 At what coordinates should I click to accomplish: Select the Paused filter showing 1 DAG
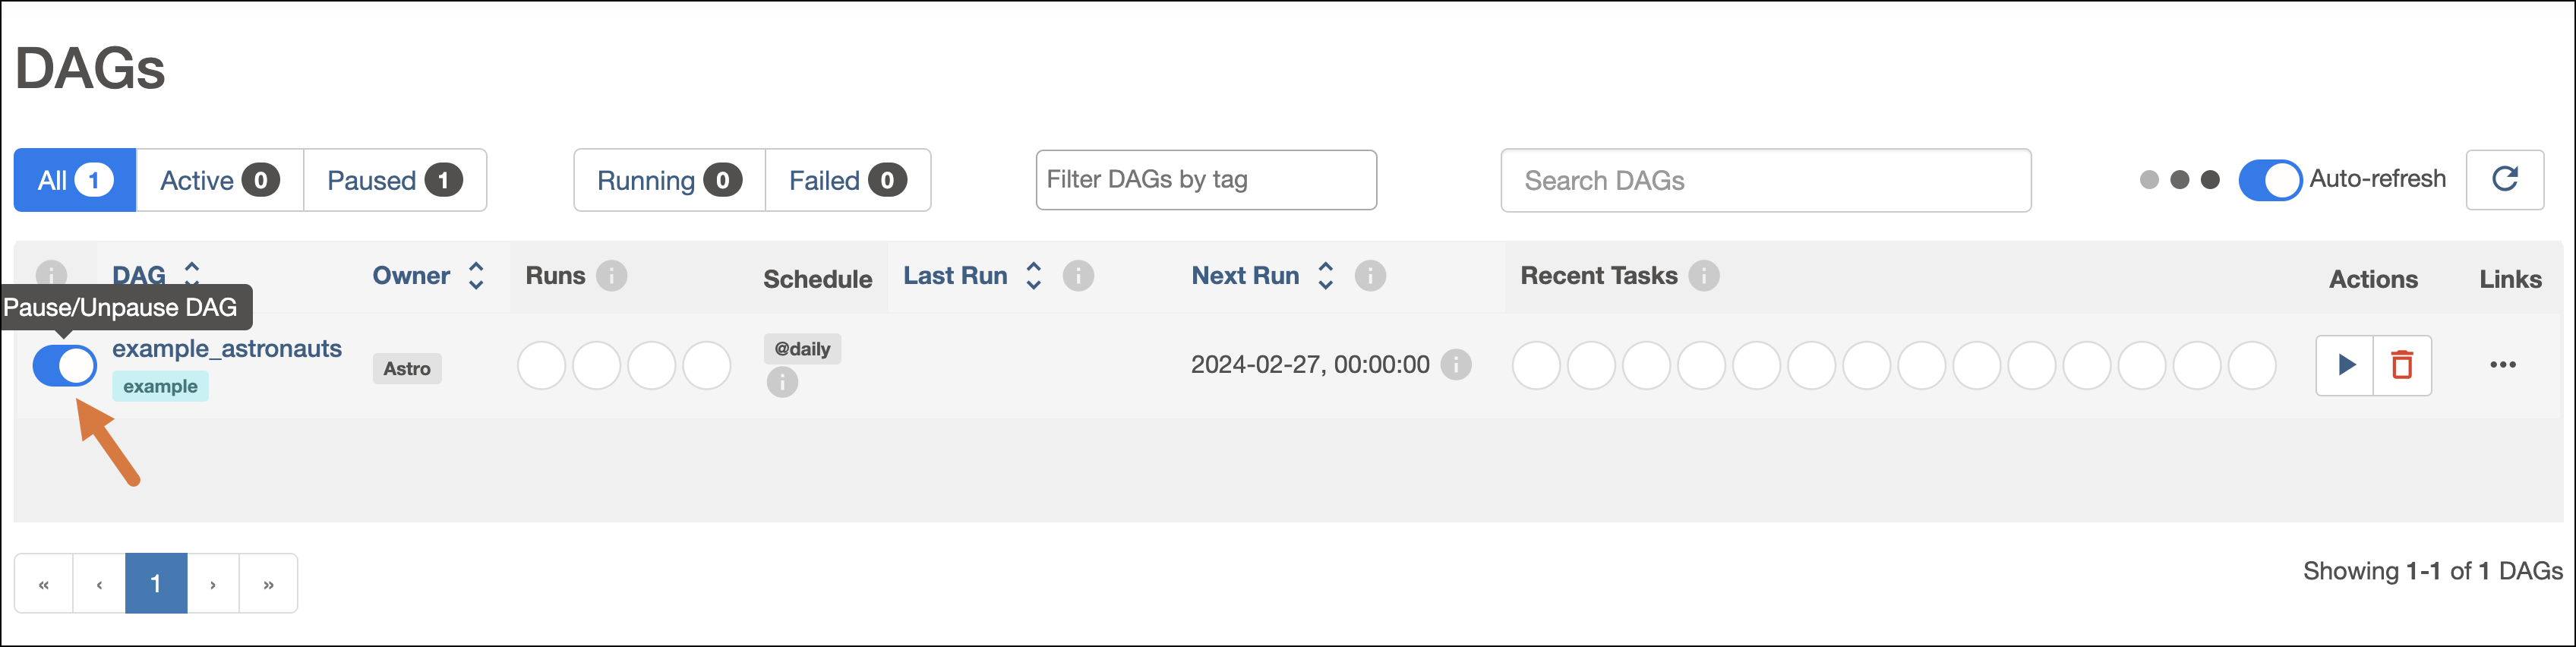coord(394,180)
